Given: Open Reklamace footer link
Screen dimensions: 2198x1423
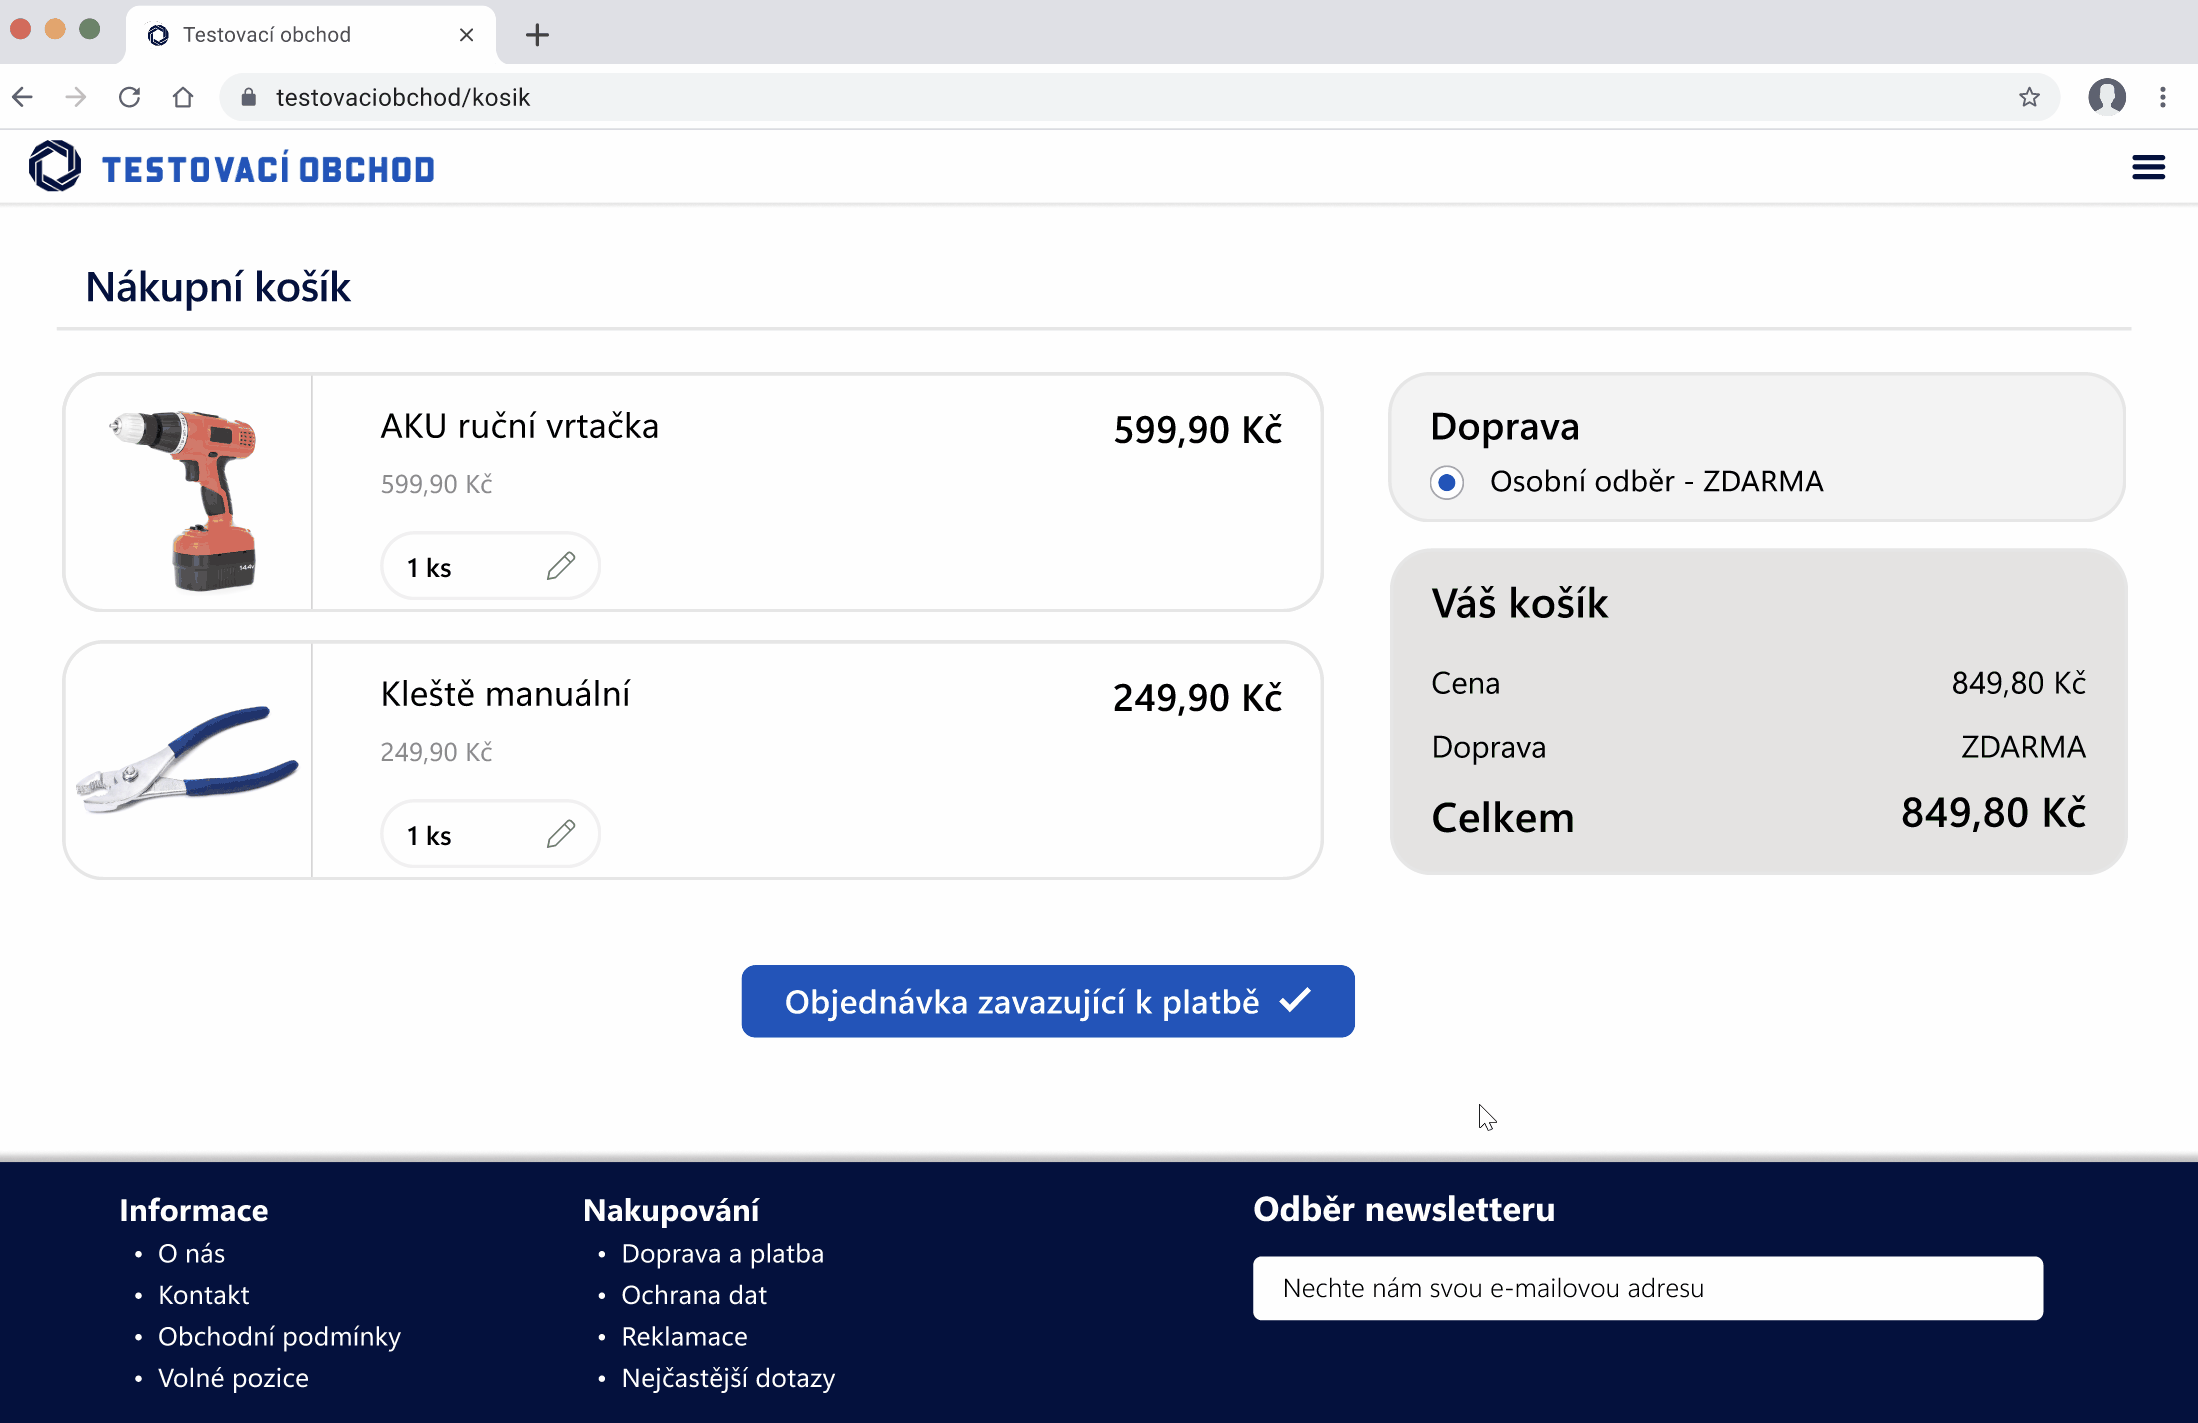Looking at the screenshot, I should [x=685, y=1337].
